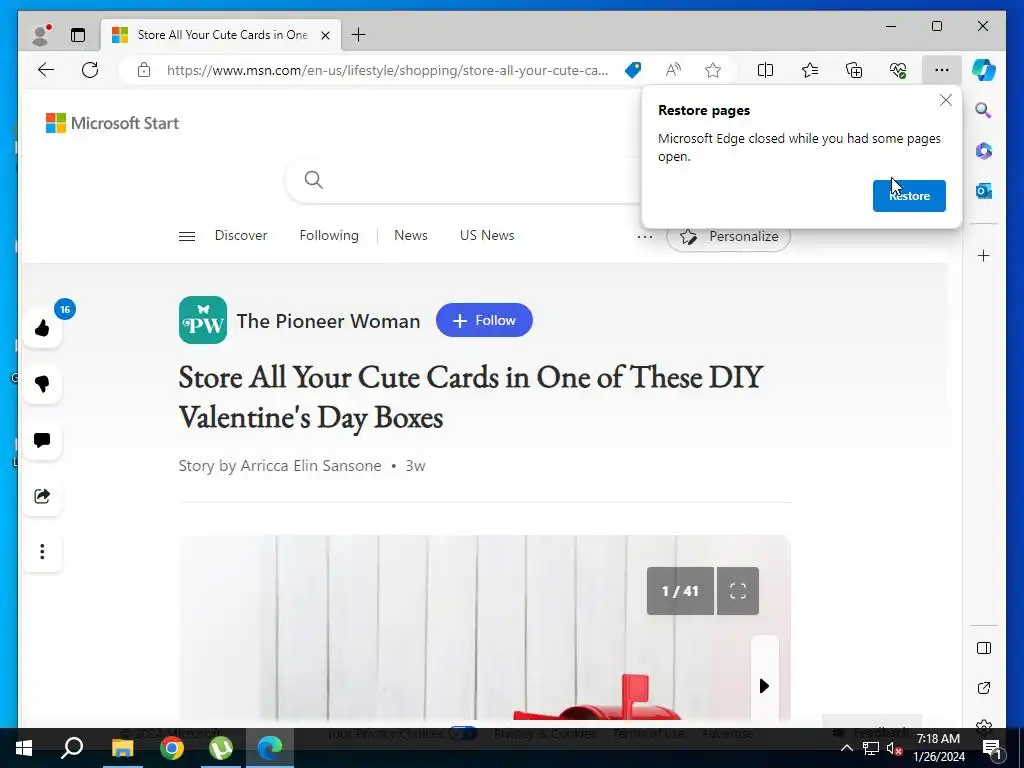Image resolution: width=1024 pixels, height=768 pixels.
Task: Like the article with thumbs up
Action: tap(42, 328)
